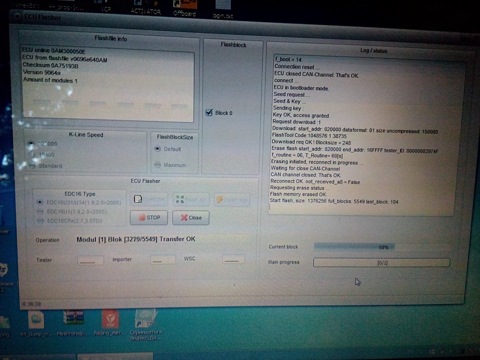Click the STOP button with red icon
Viewport: 480px width, 360px height.
(x=149, y=217)
